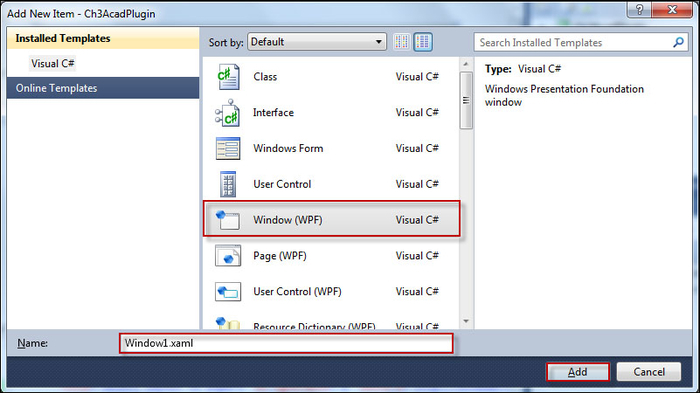Image resolution: width=700 pixels, height=393 pixels.
Task: Switch to small icons view
Action: tap(401, 42)
